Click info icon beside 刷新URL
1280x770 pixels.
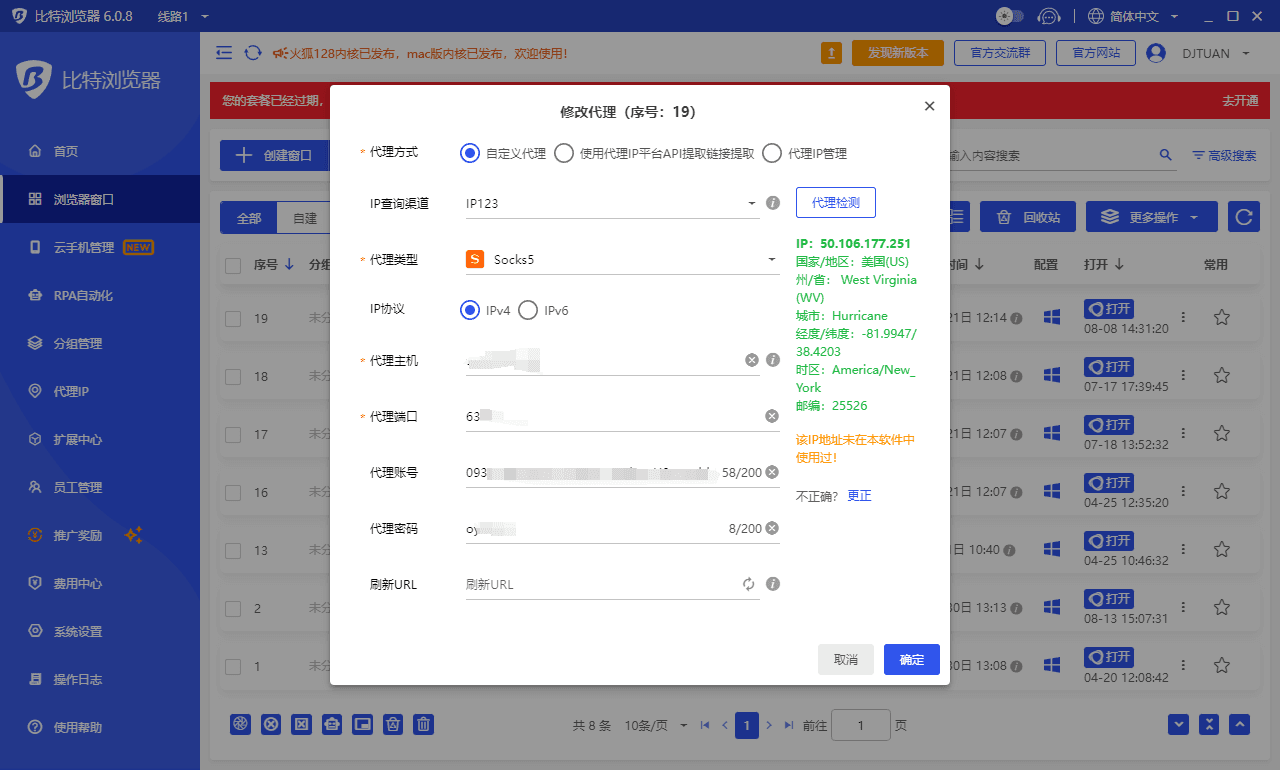tap(772, 584)
